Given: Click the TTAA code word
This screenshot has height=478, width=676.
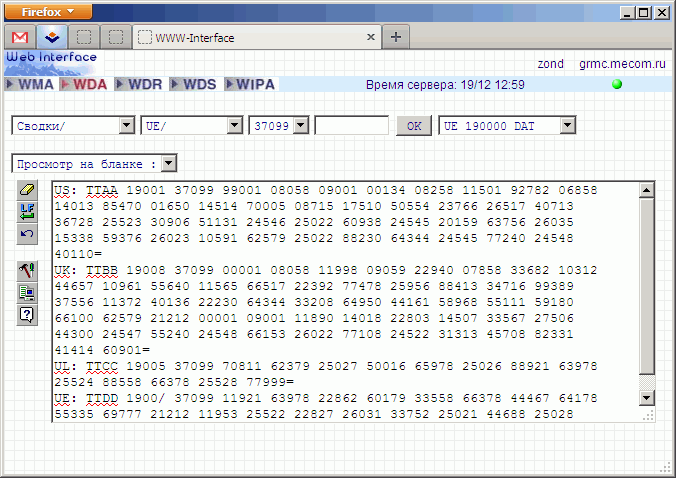Looking at the screenshot, I should (x=102, y=190).
